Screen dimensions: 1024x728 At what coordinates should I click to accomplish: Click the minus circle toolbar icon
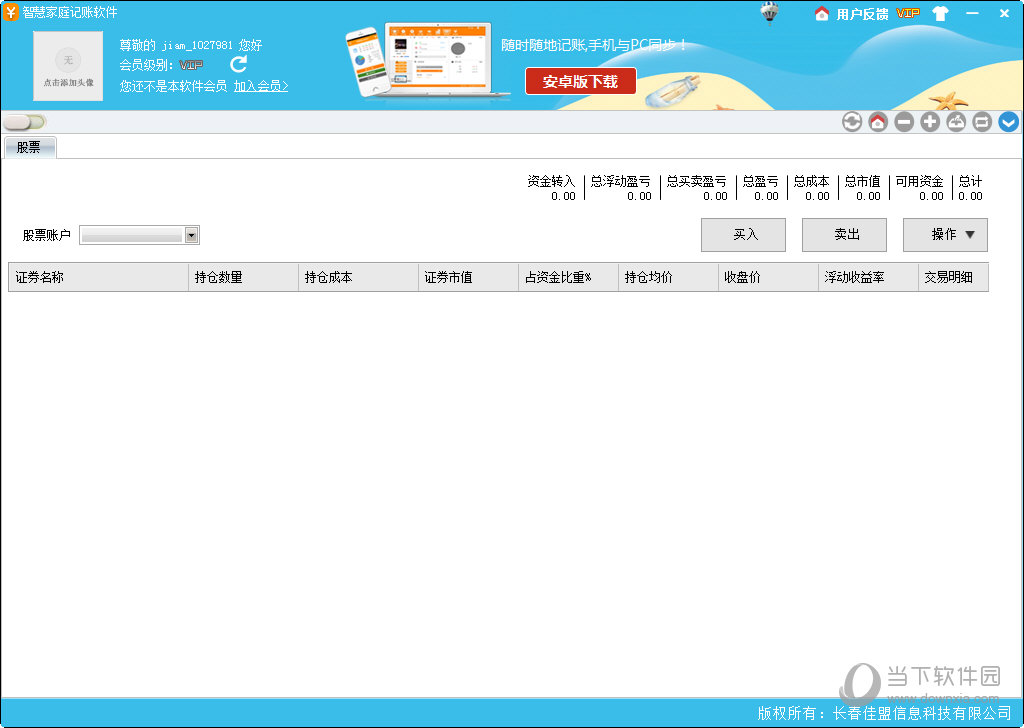[x=904, y=122]
